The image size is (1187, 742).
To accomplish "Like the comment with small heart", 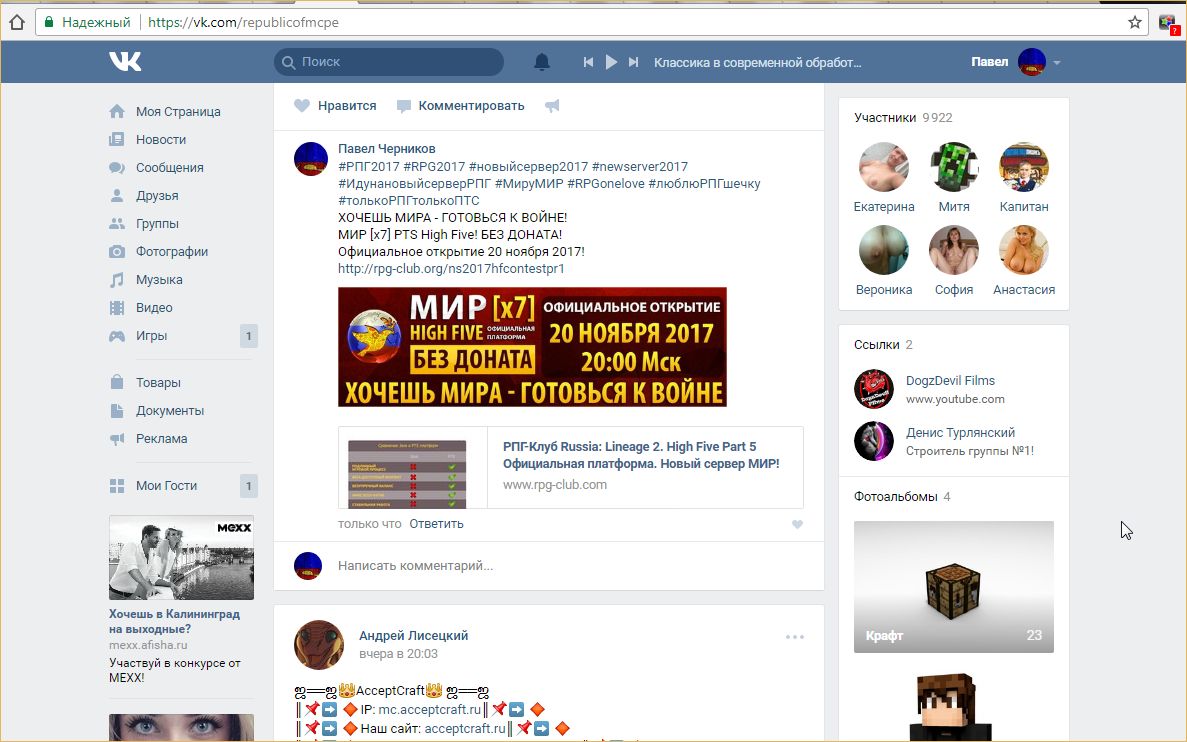I will [x=797, y=524].
